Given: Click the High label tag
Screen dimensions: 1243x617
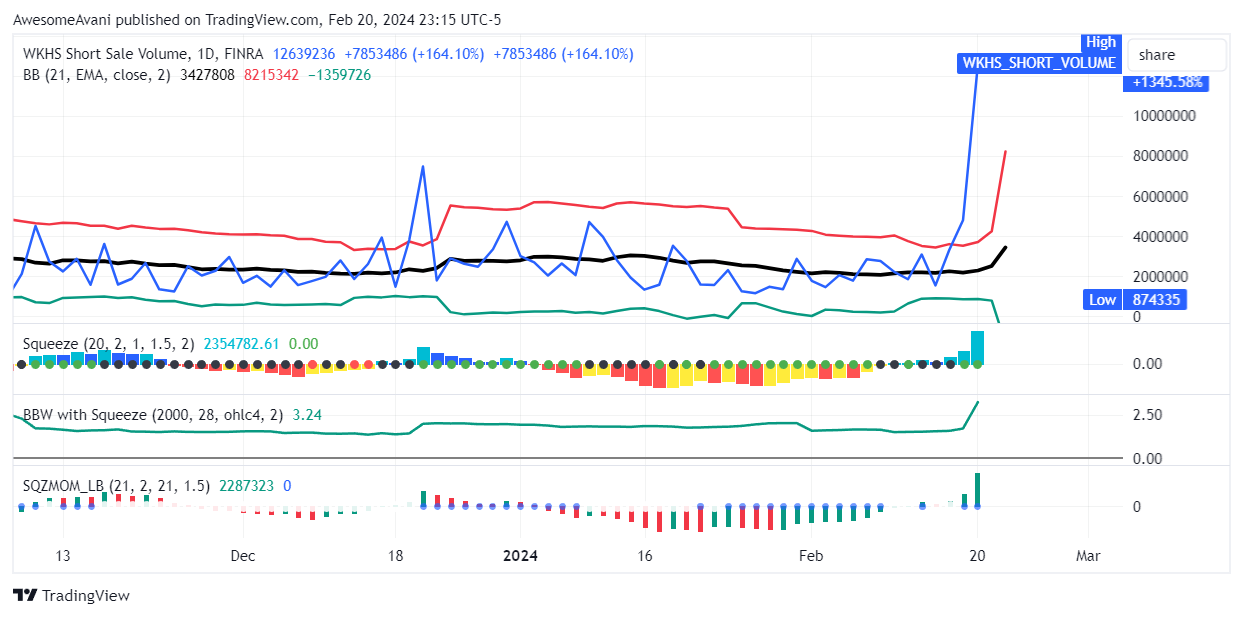Looking at the screenshot, I should click(x=1100, y=42).
